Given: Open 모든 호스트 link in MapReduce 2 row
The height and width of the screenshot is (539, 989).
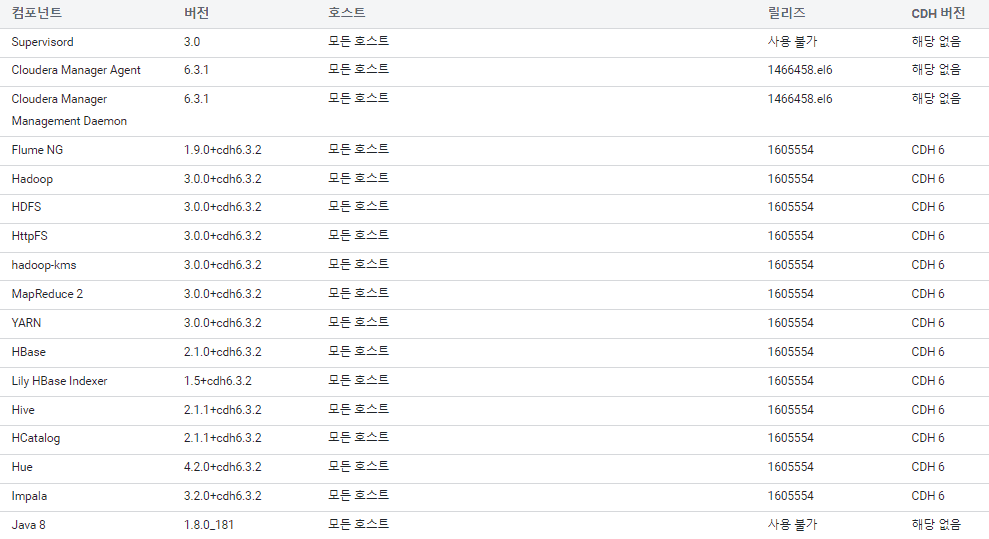Looking at the screenshot, I should point(358,293).
